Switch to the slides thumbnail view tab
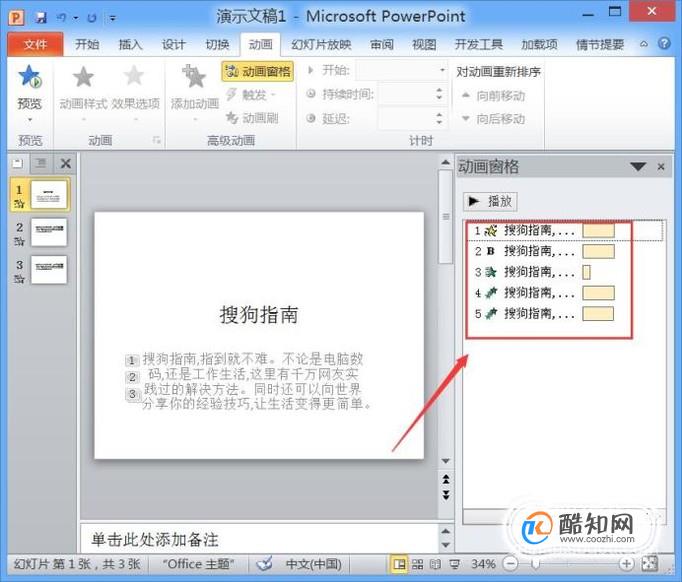682x582 pixels. [18, 164]
